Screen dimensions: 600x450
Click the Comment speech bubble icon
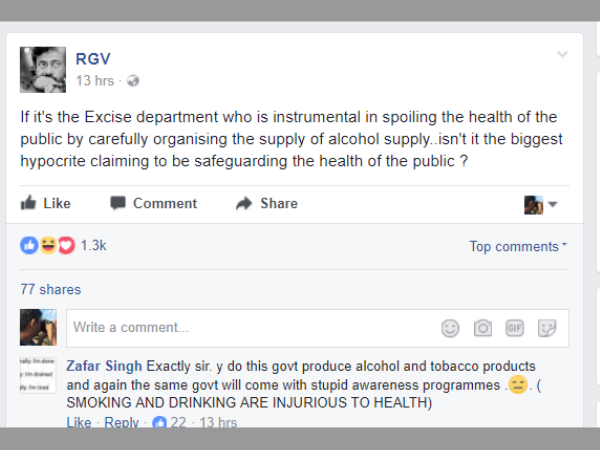118,203
